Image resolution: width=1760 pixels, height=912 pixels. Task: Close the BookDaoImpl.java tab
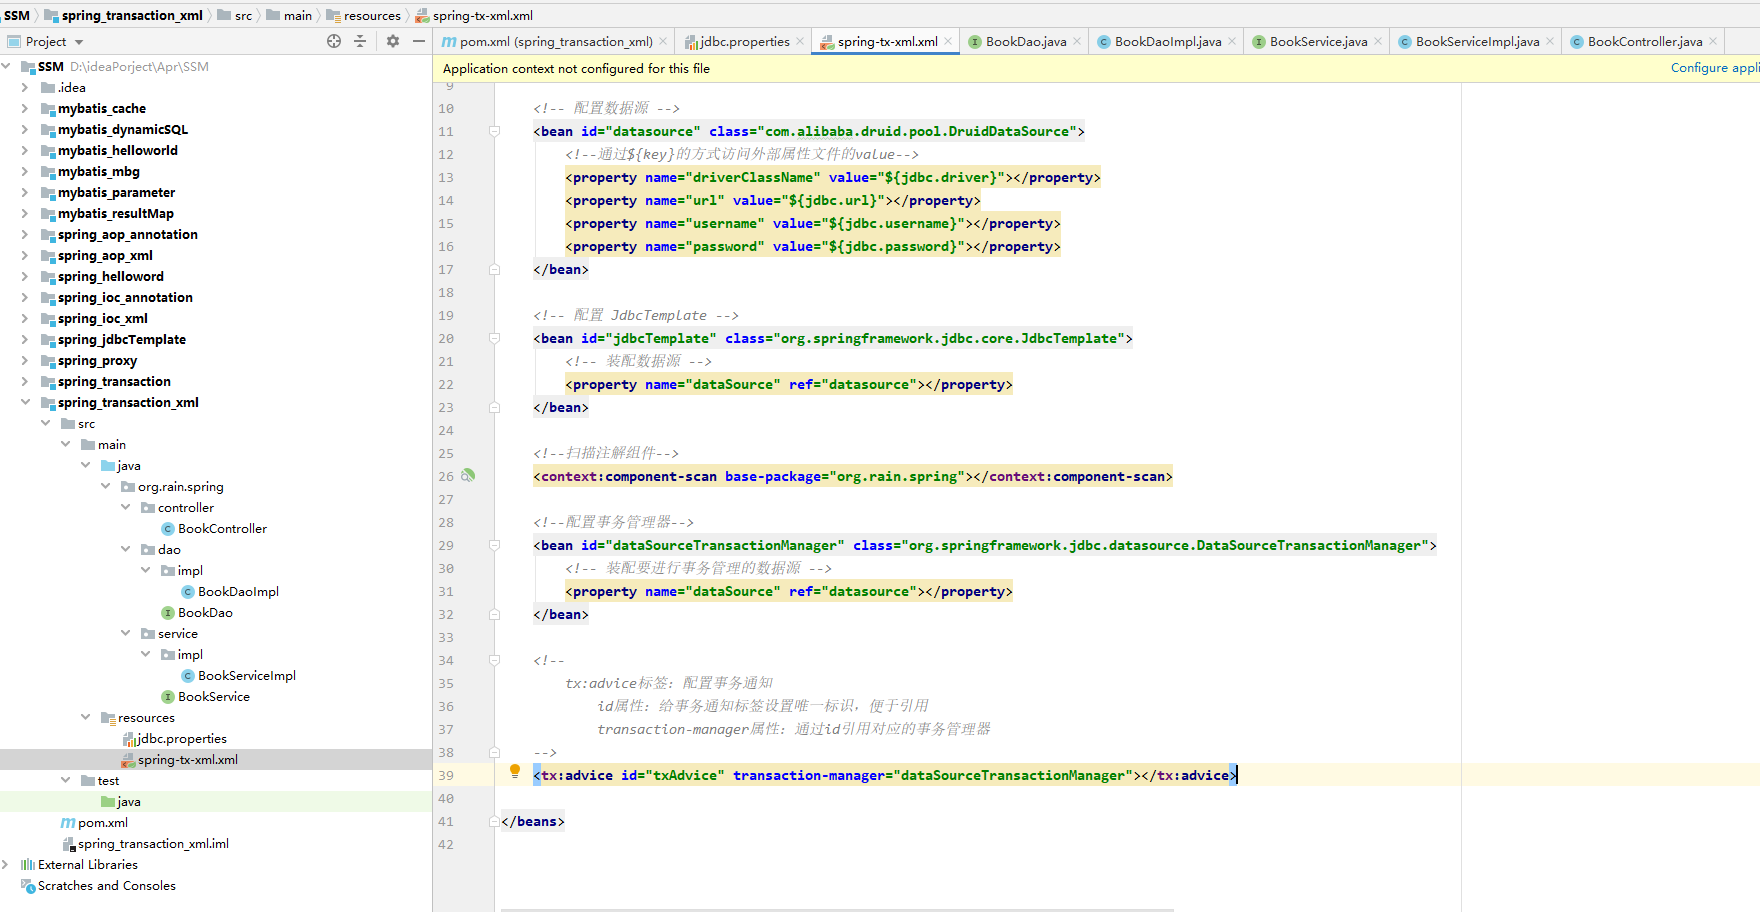pyautogui.click(x=1232, y=41)
